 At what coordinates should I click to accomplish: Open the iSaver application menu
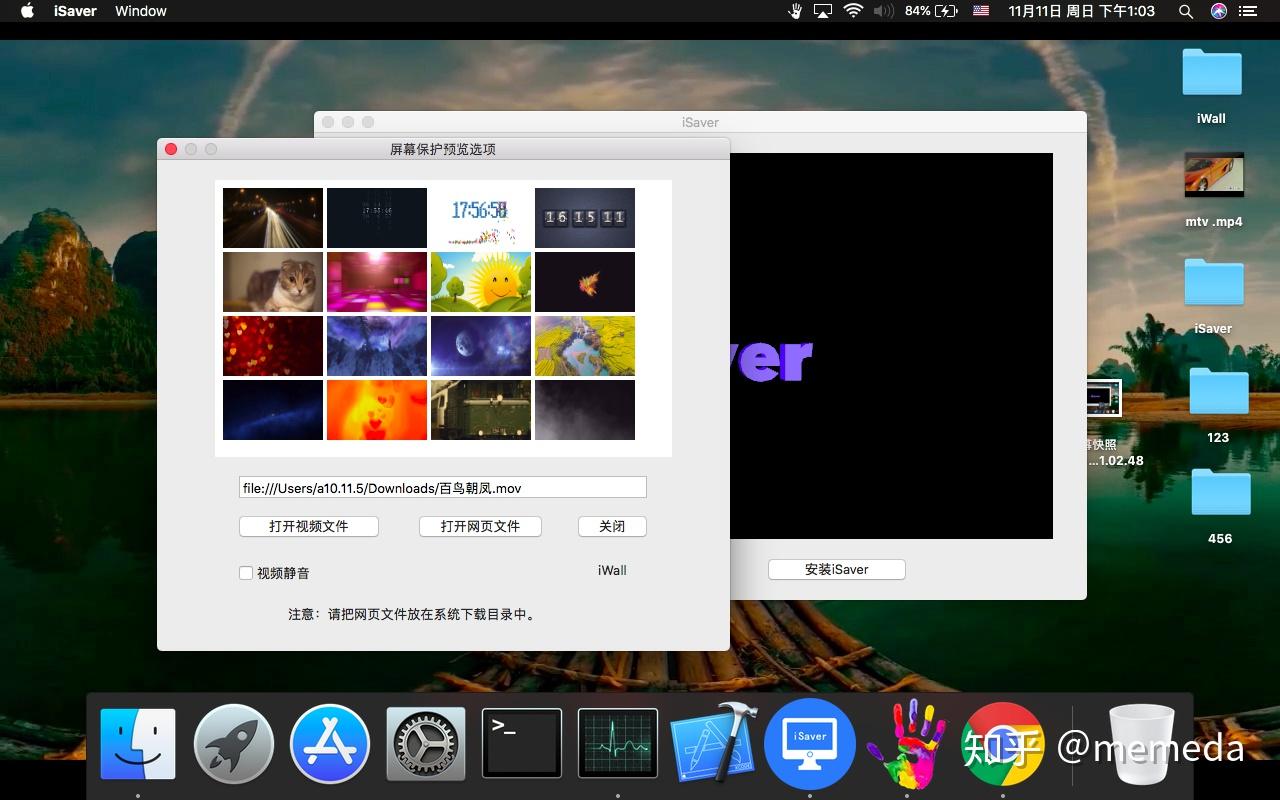point(75,11)
